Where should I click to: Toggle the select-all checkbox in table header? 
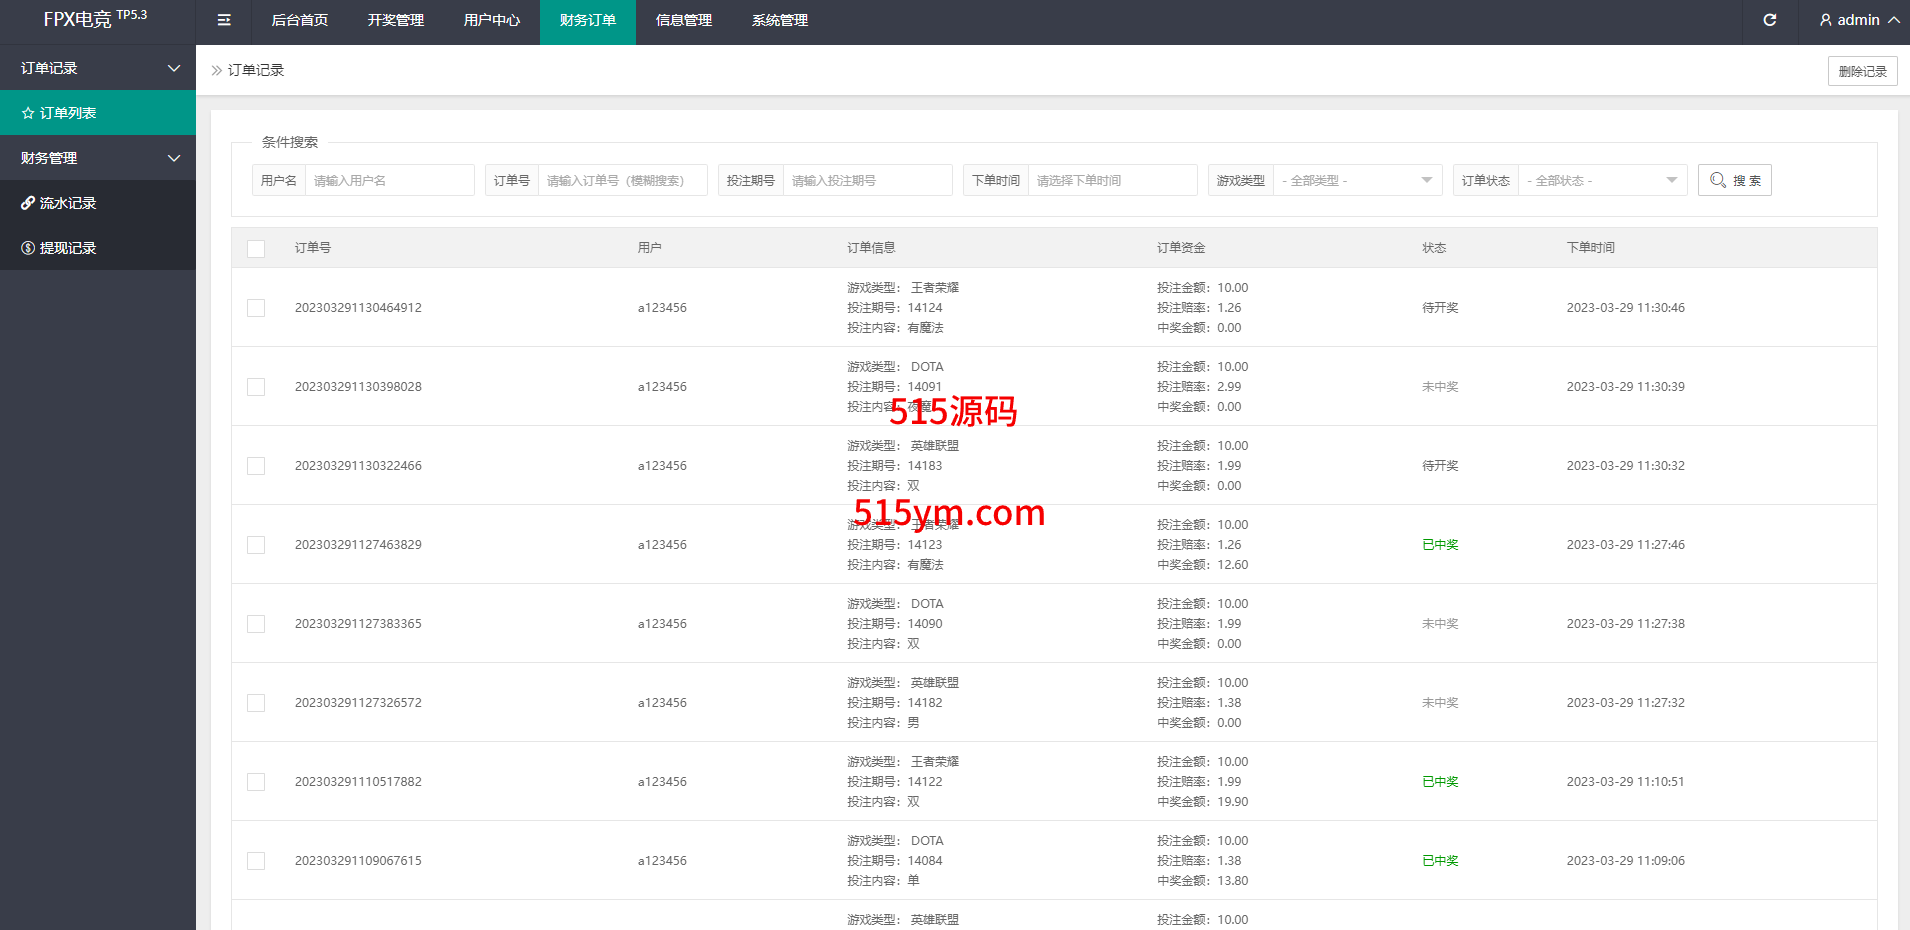(x=256, y=248)
